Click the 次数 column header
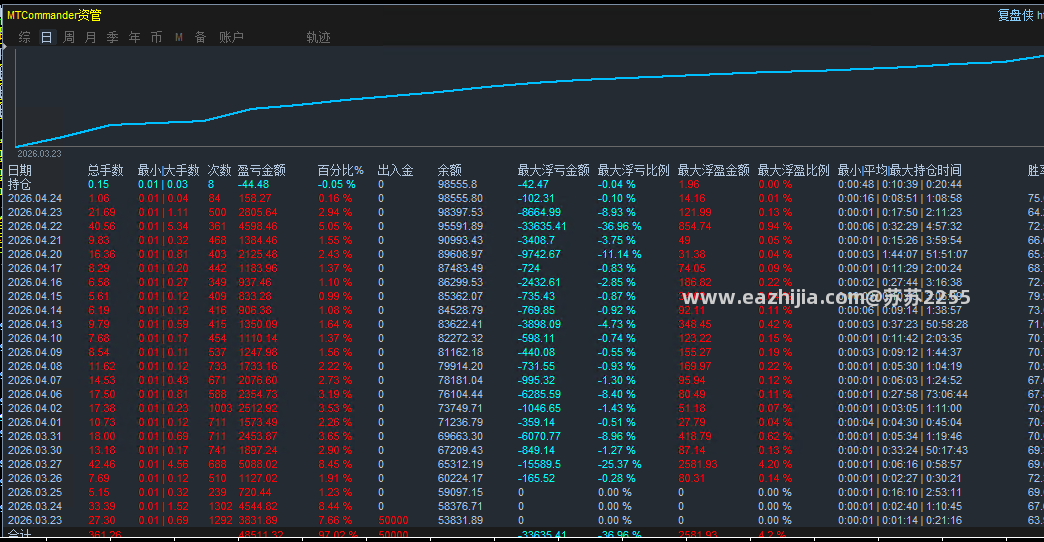The width and height of the screenshot is (1044, 542). coord(219,170)
